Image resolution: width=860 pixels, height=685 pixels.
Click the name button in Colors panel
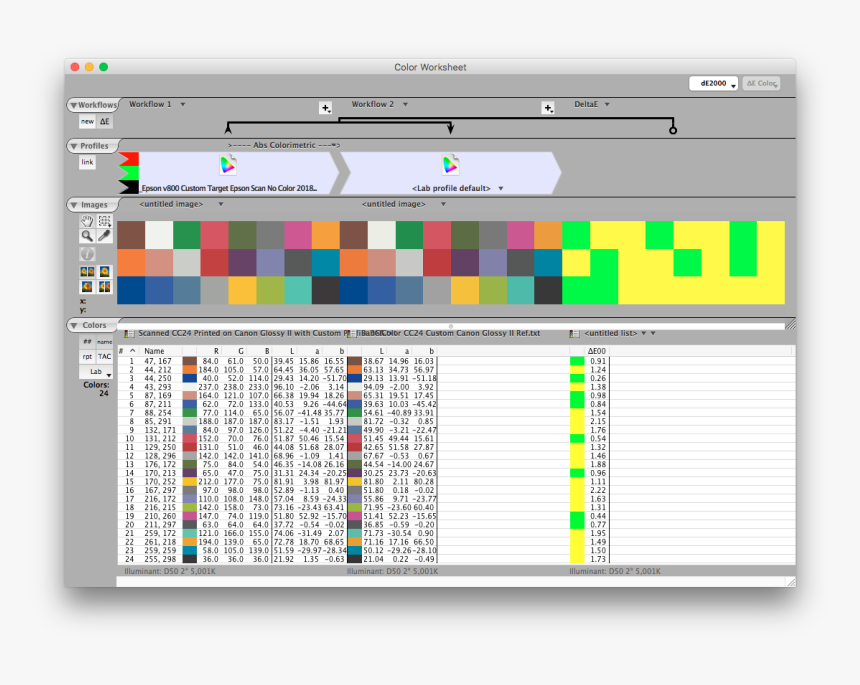click(x=104, y=341)
